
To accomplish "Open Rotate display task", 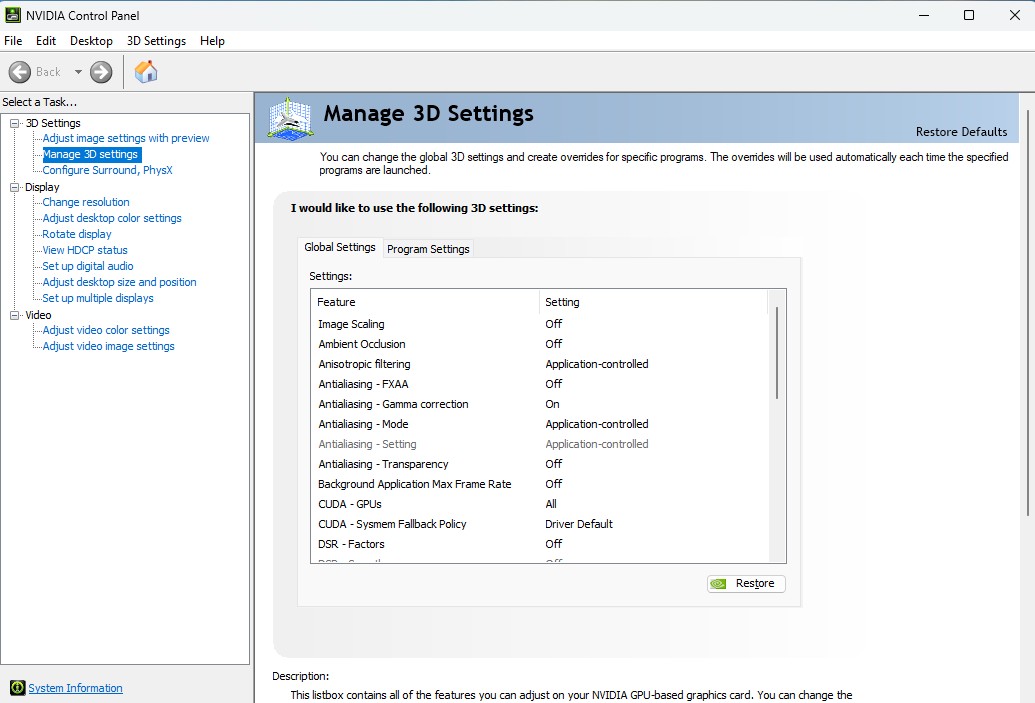I will coord(77,234).
